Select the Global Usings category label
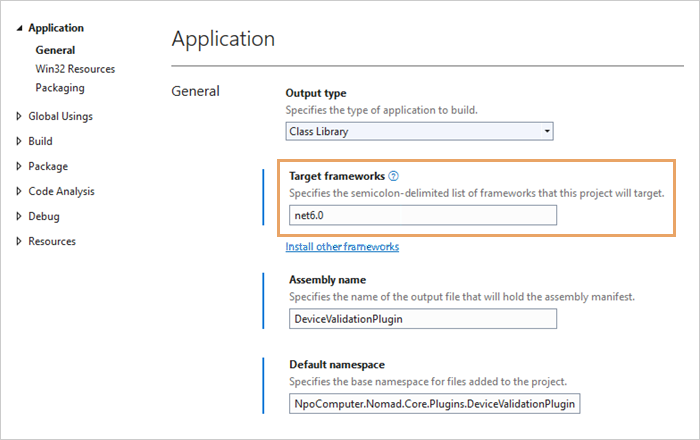 click(x=60, y=116)
